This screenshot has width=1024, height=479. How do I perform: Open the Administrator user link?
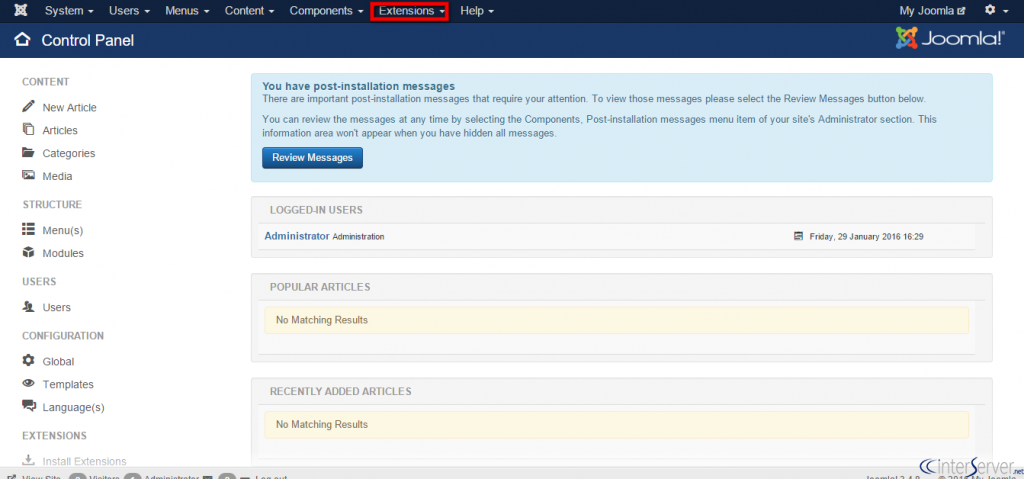coord(296,236)
